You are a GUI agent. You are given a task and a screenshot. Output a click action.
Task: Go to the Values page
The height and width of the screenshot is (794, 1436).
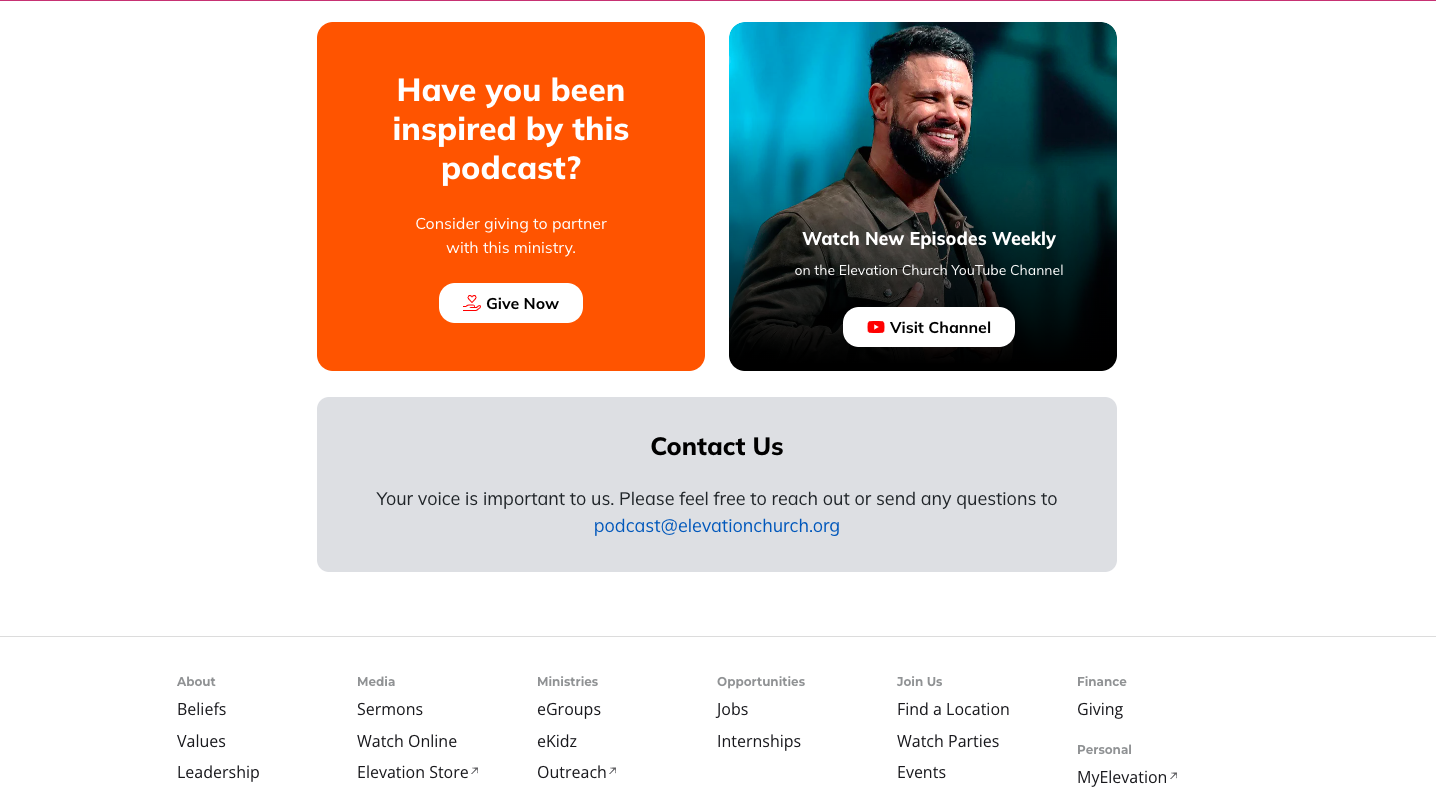pyautogui.click(x=201, y=741)
